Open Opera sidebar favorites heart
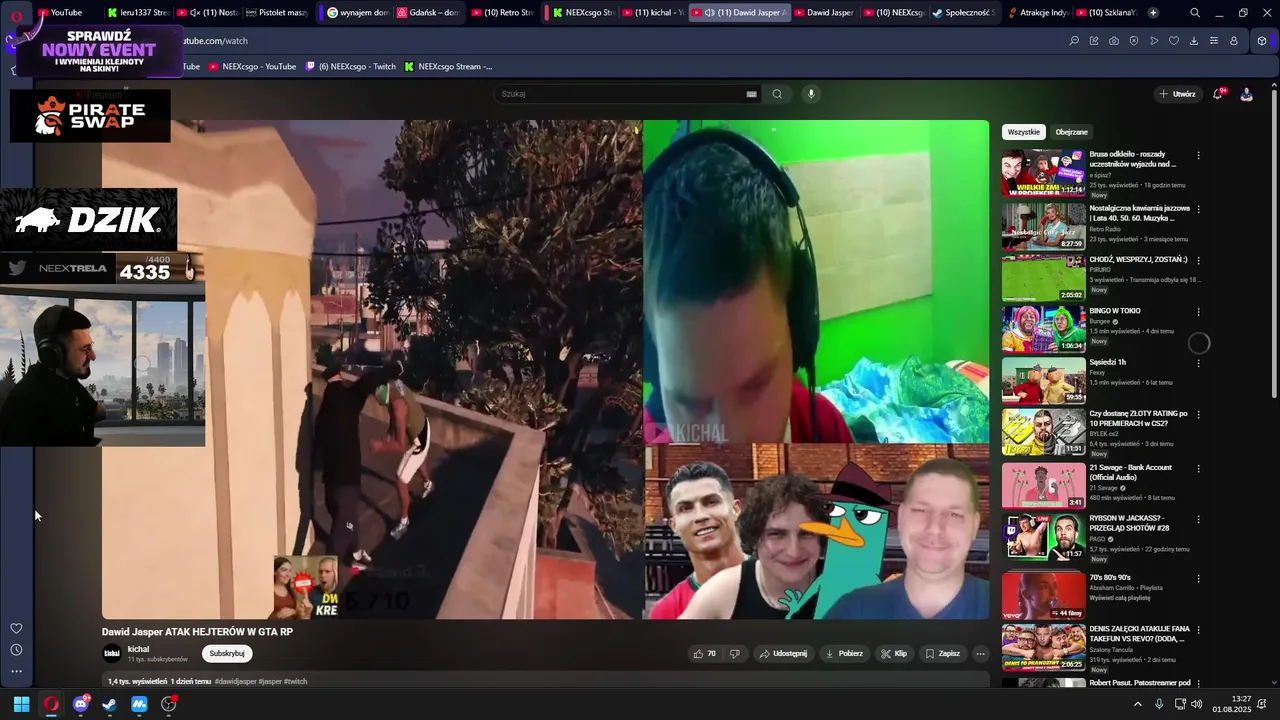Screen dimensions: 1280x720 coord(16,628)
